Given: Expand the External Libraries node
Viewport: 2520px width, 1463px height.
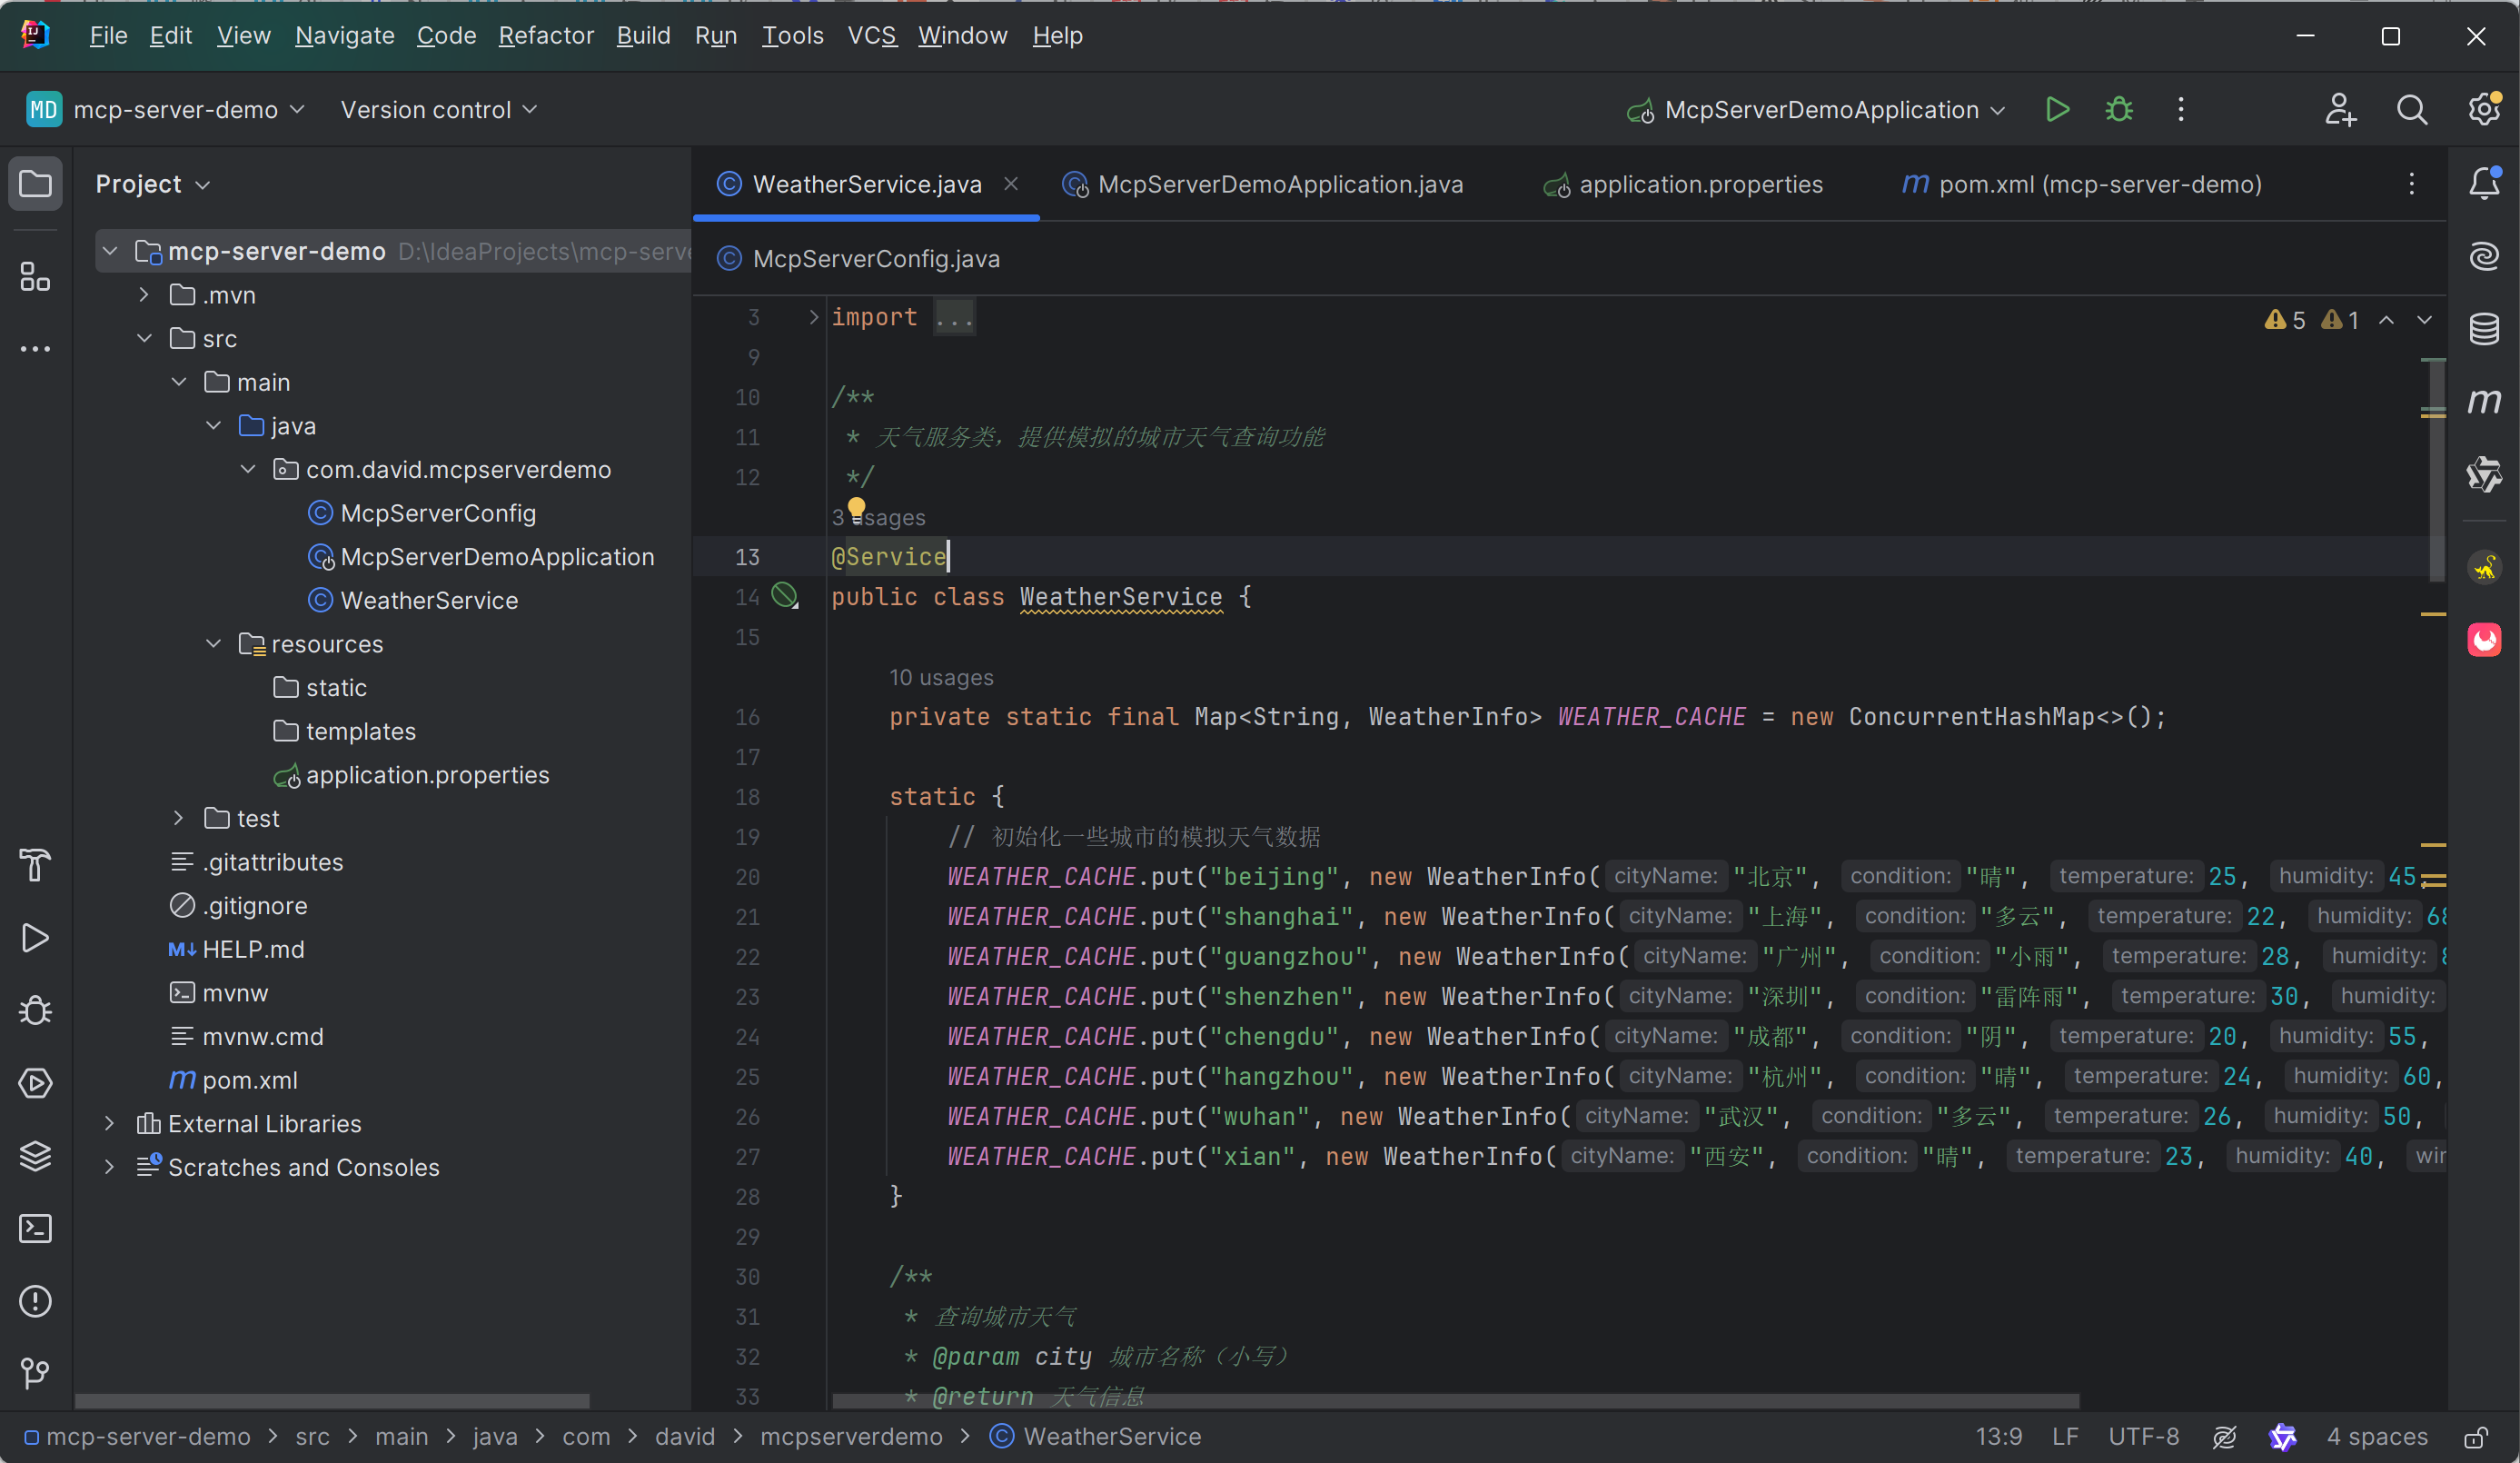Looking at the screenshot, I should (110, 1124).
